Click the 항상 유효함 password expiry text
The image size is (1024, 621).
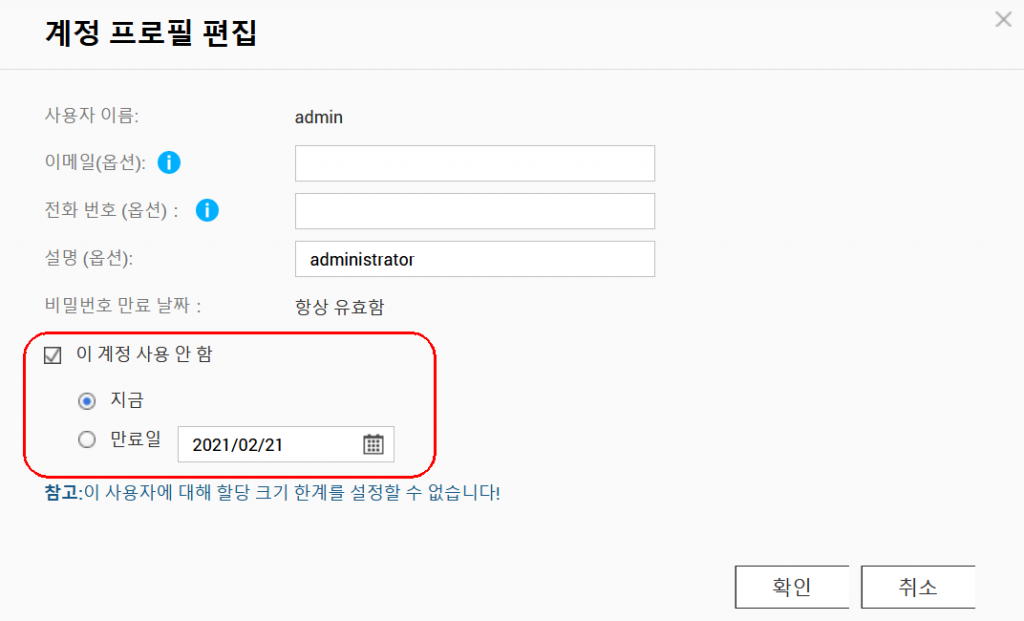[340, 307]
